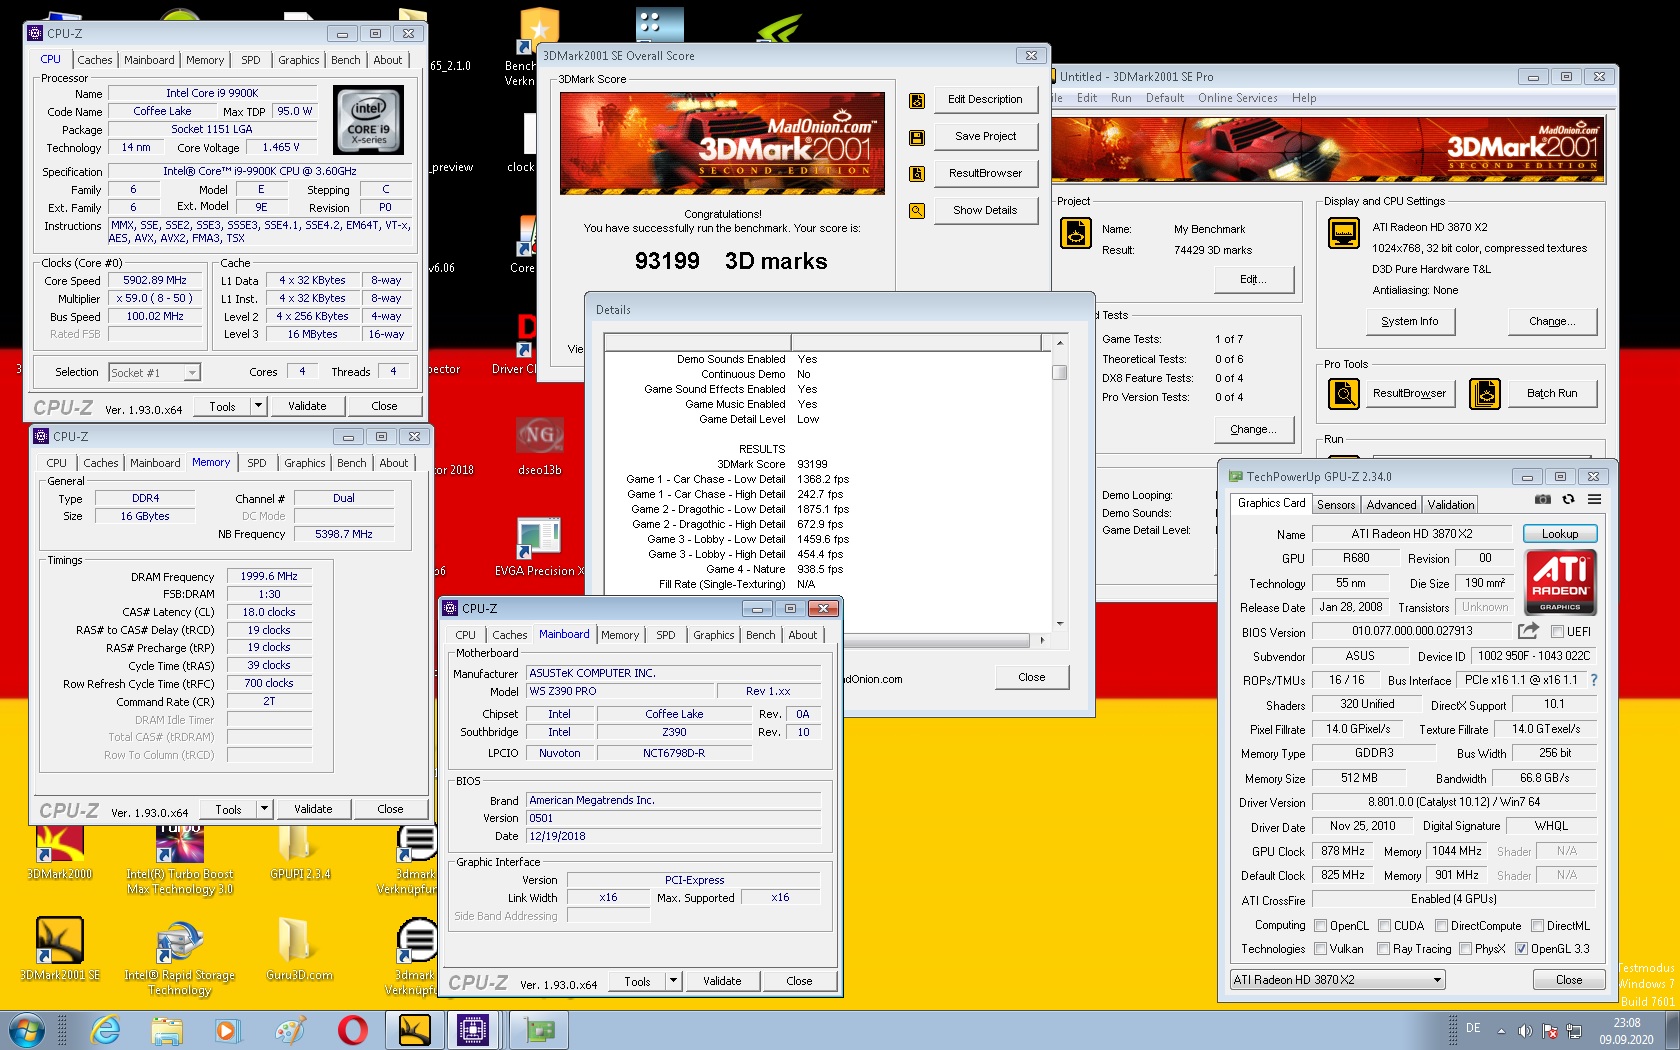1680x1050 pixels.
Task: Click the Batch Run icon in Pro Tools
Action: click(1485, 394)
